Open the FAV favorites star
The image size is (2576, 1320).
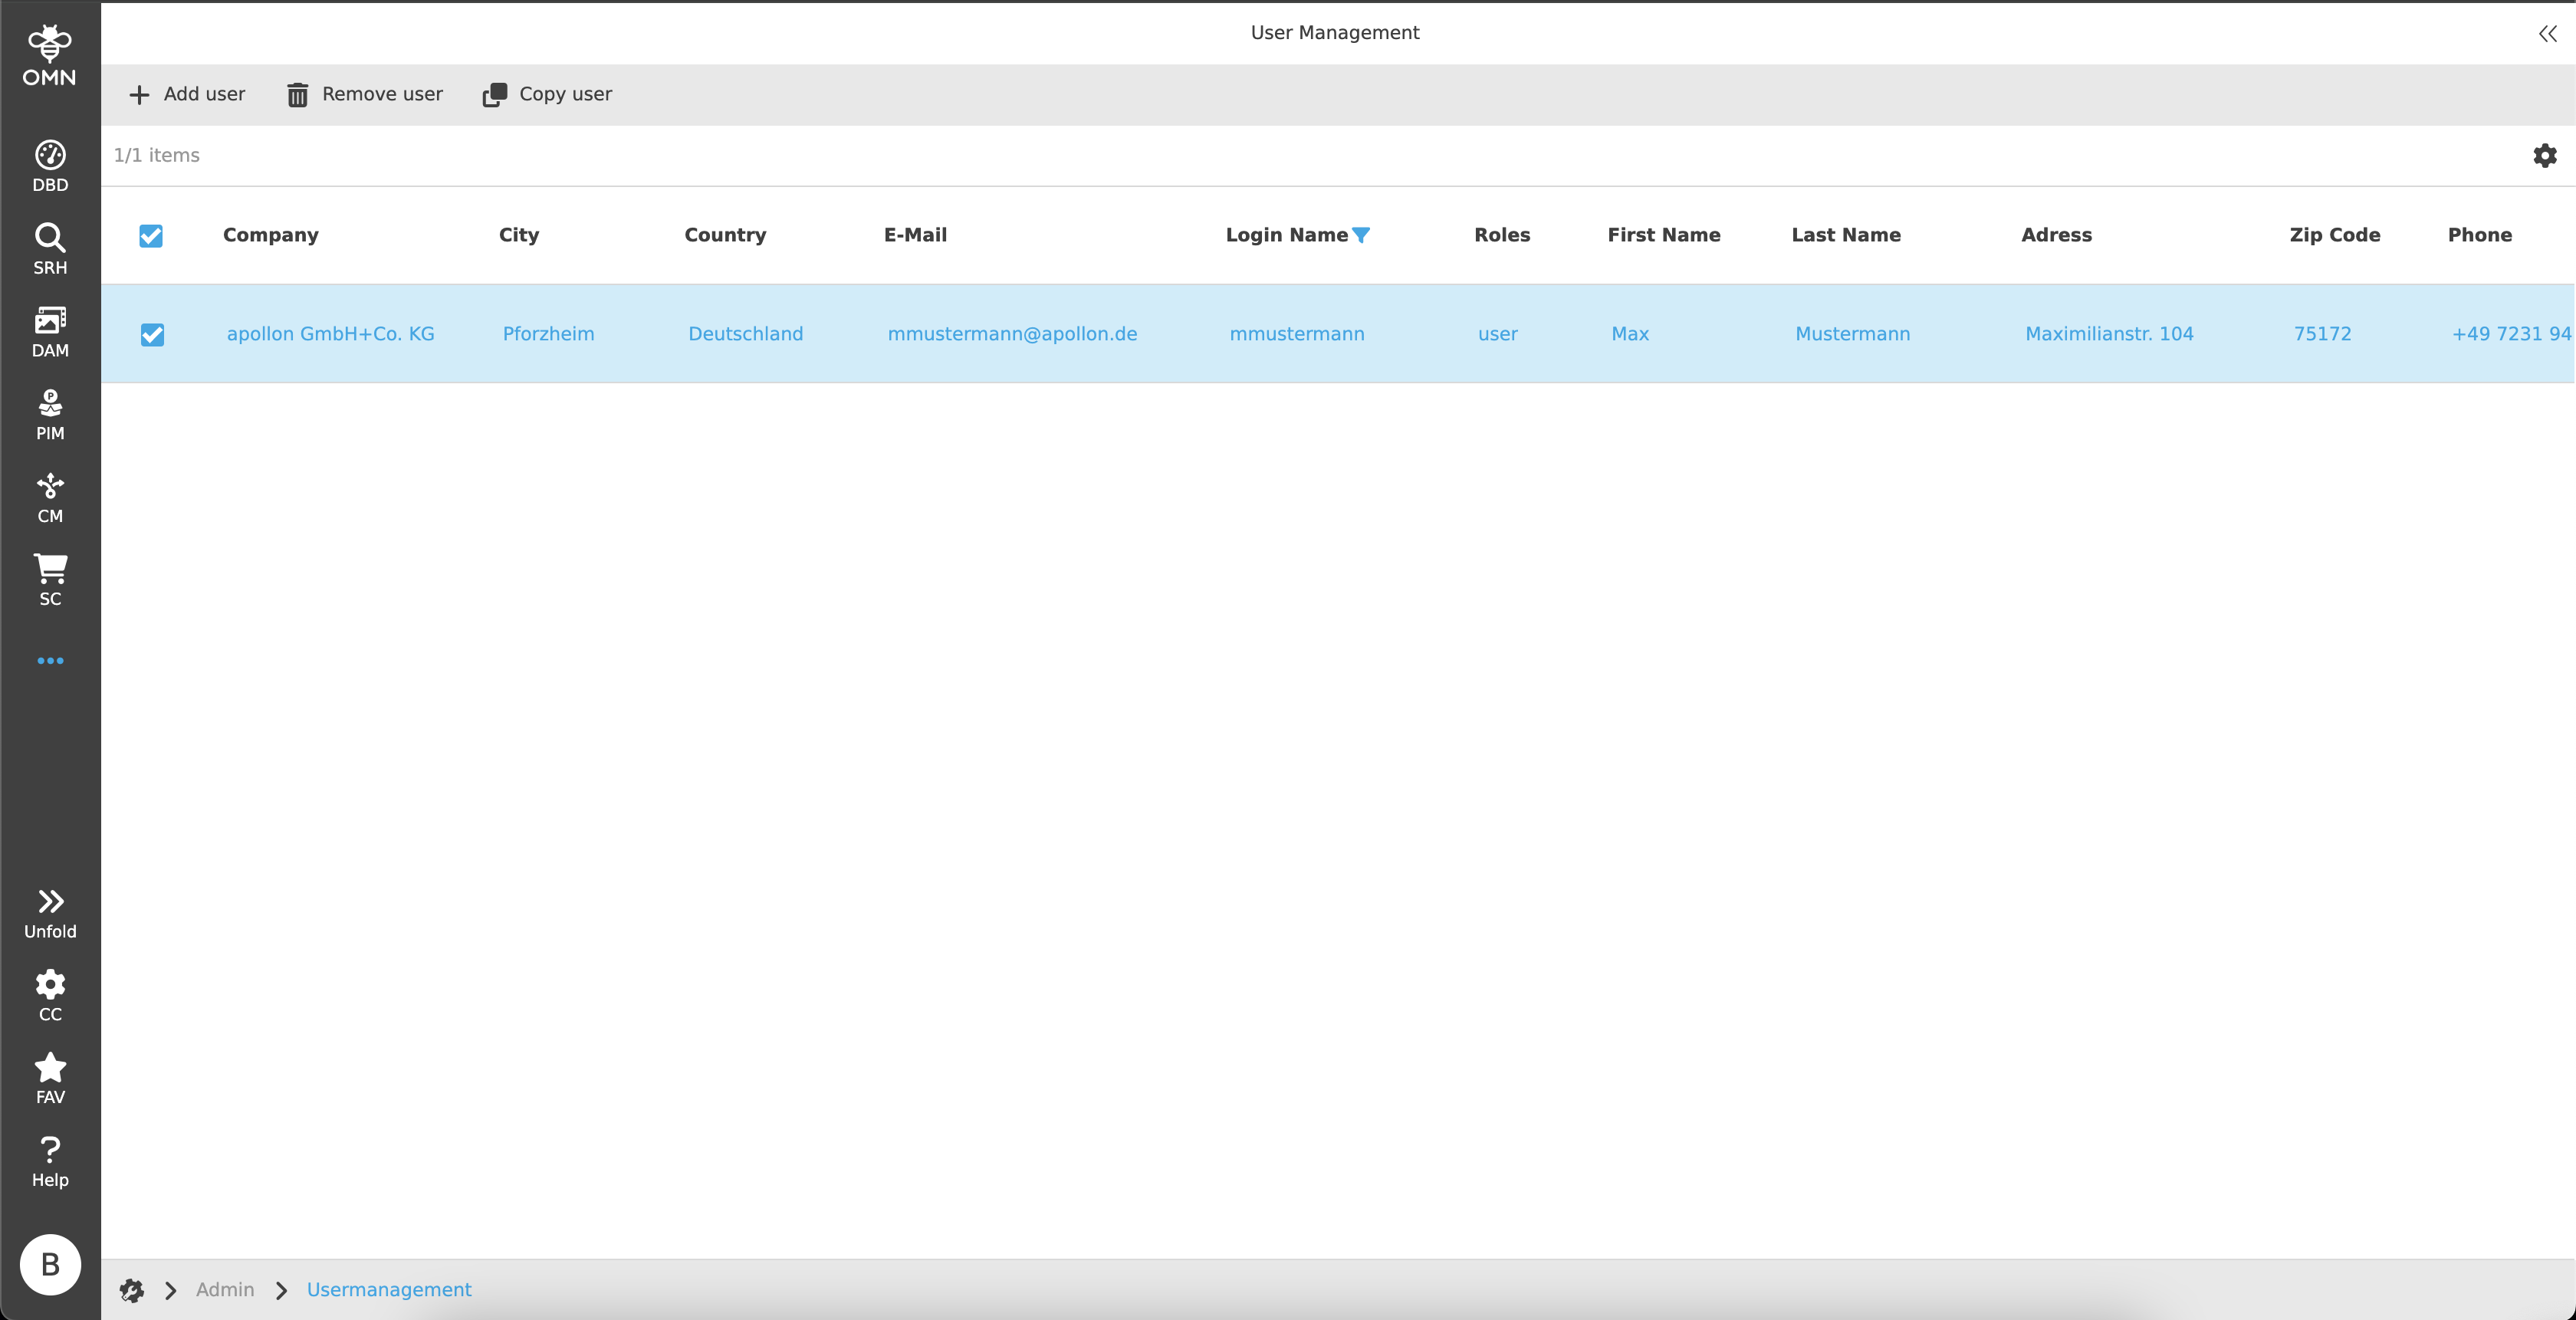pos(50,1078)
